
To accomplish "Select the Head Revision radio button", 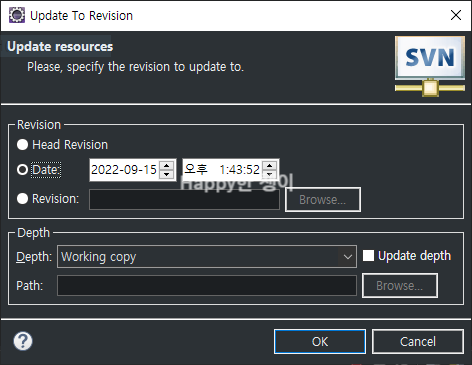I will tap(22, 145).
